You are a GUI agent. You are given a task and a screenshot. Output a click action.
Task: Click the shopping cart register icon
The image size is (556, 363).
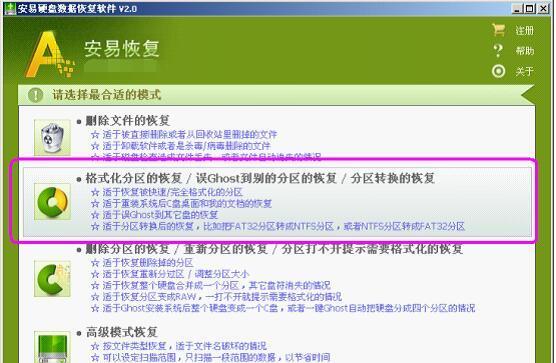(x=499, y=30)
